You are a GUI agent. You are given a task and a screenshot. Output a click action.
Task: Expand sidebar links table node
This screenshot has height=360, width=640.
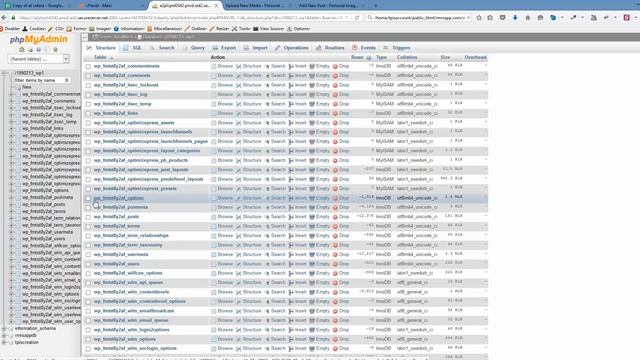pyautogui.click(x=11, y=129)
